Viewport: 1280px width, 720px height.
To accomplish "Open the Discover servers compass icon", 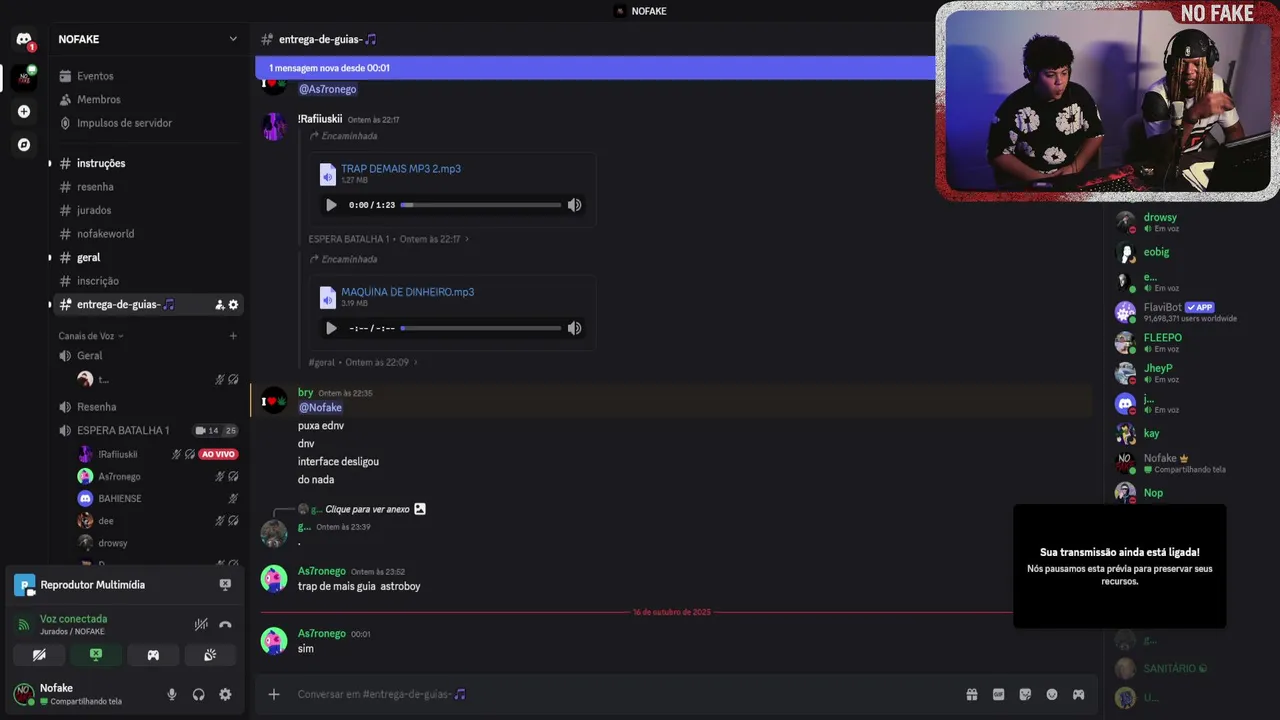I will (x=24, y=144).
